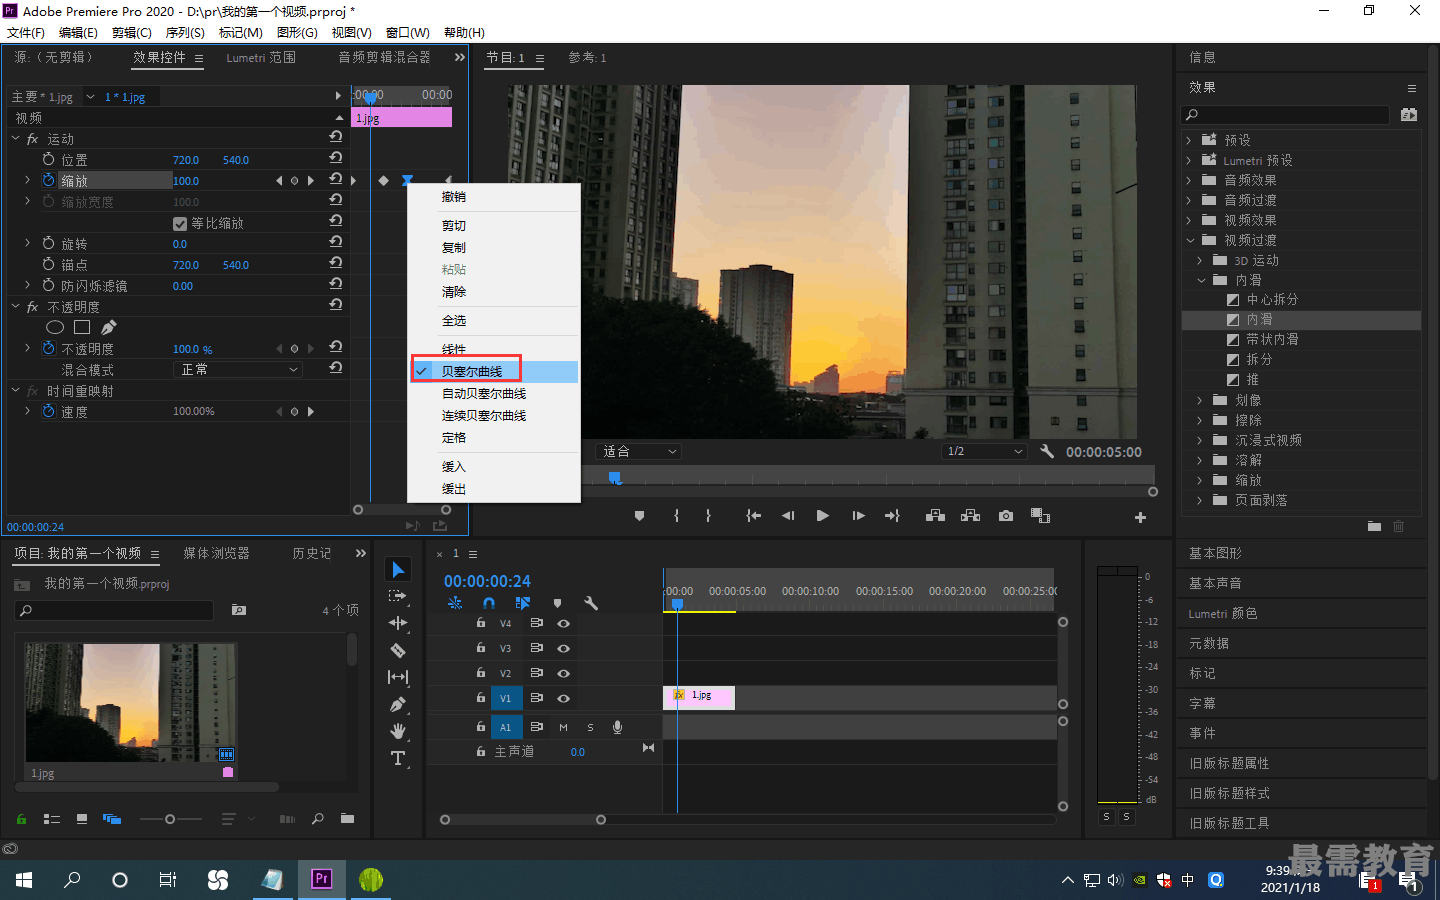Click the free-draw bezier mask pen icon

108,327
